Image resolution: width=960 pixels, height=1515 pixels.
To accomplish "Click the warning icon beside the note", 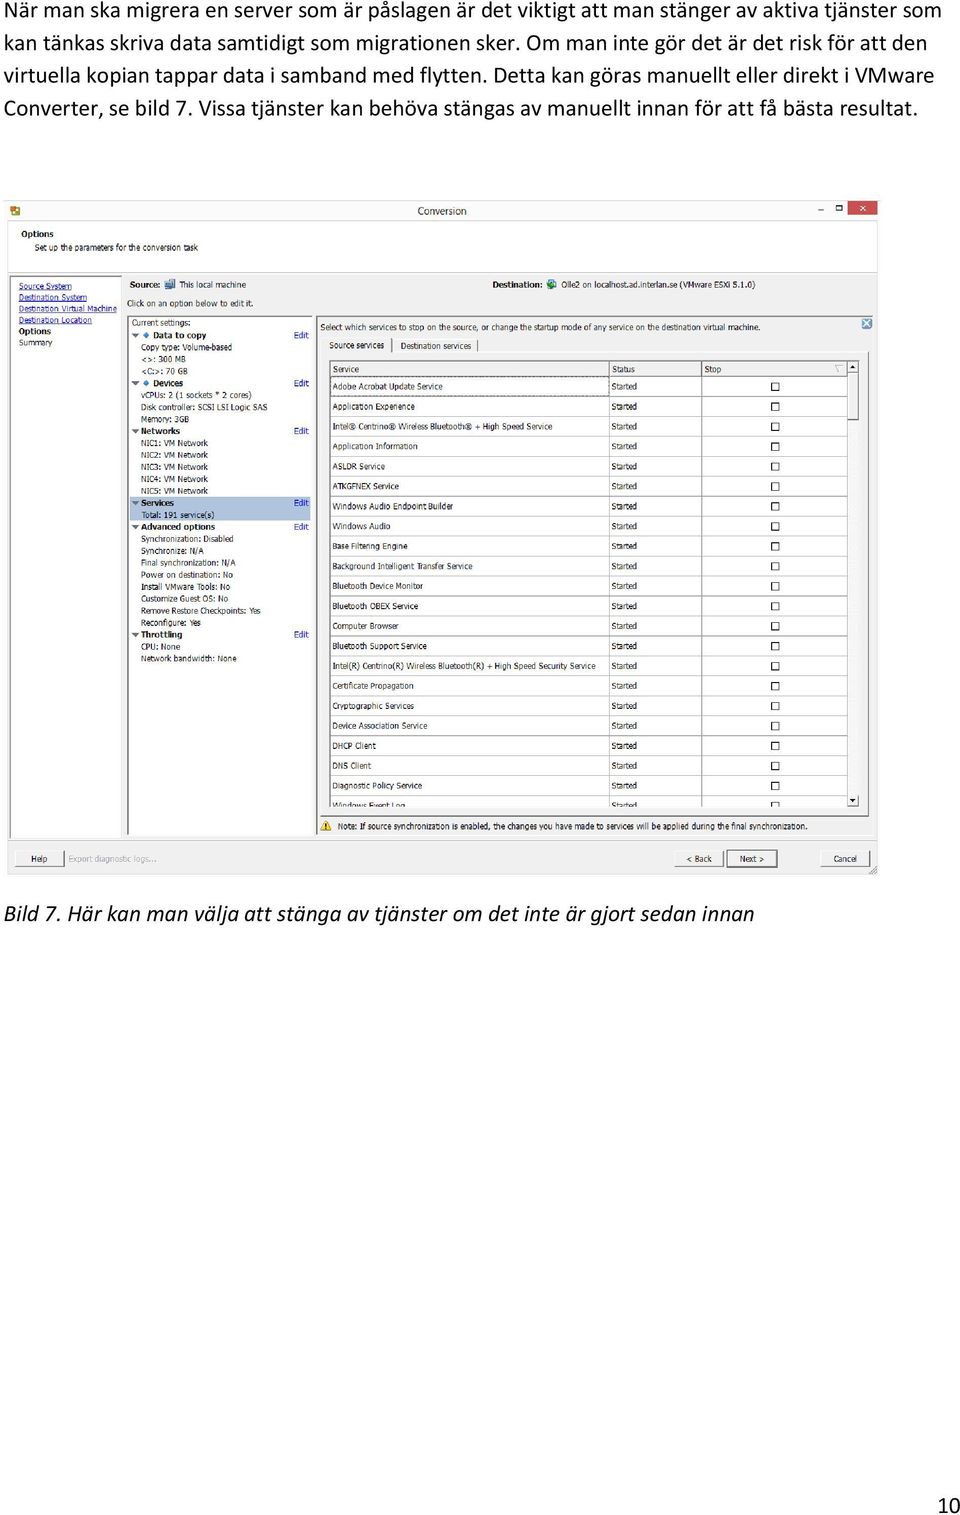I will (326, 826).
